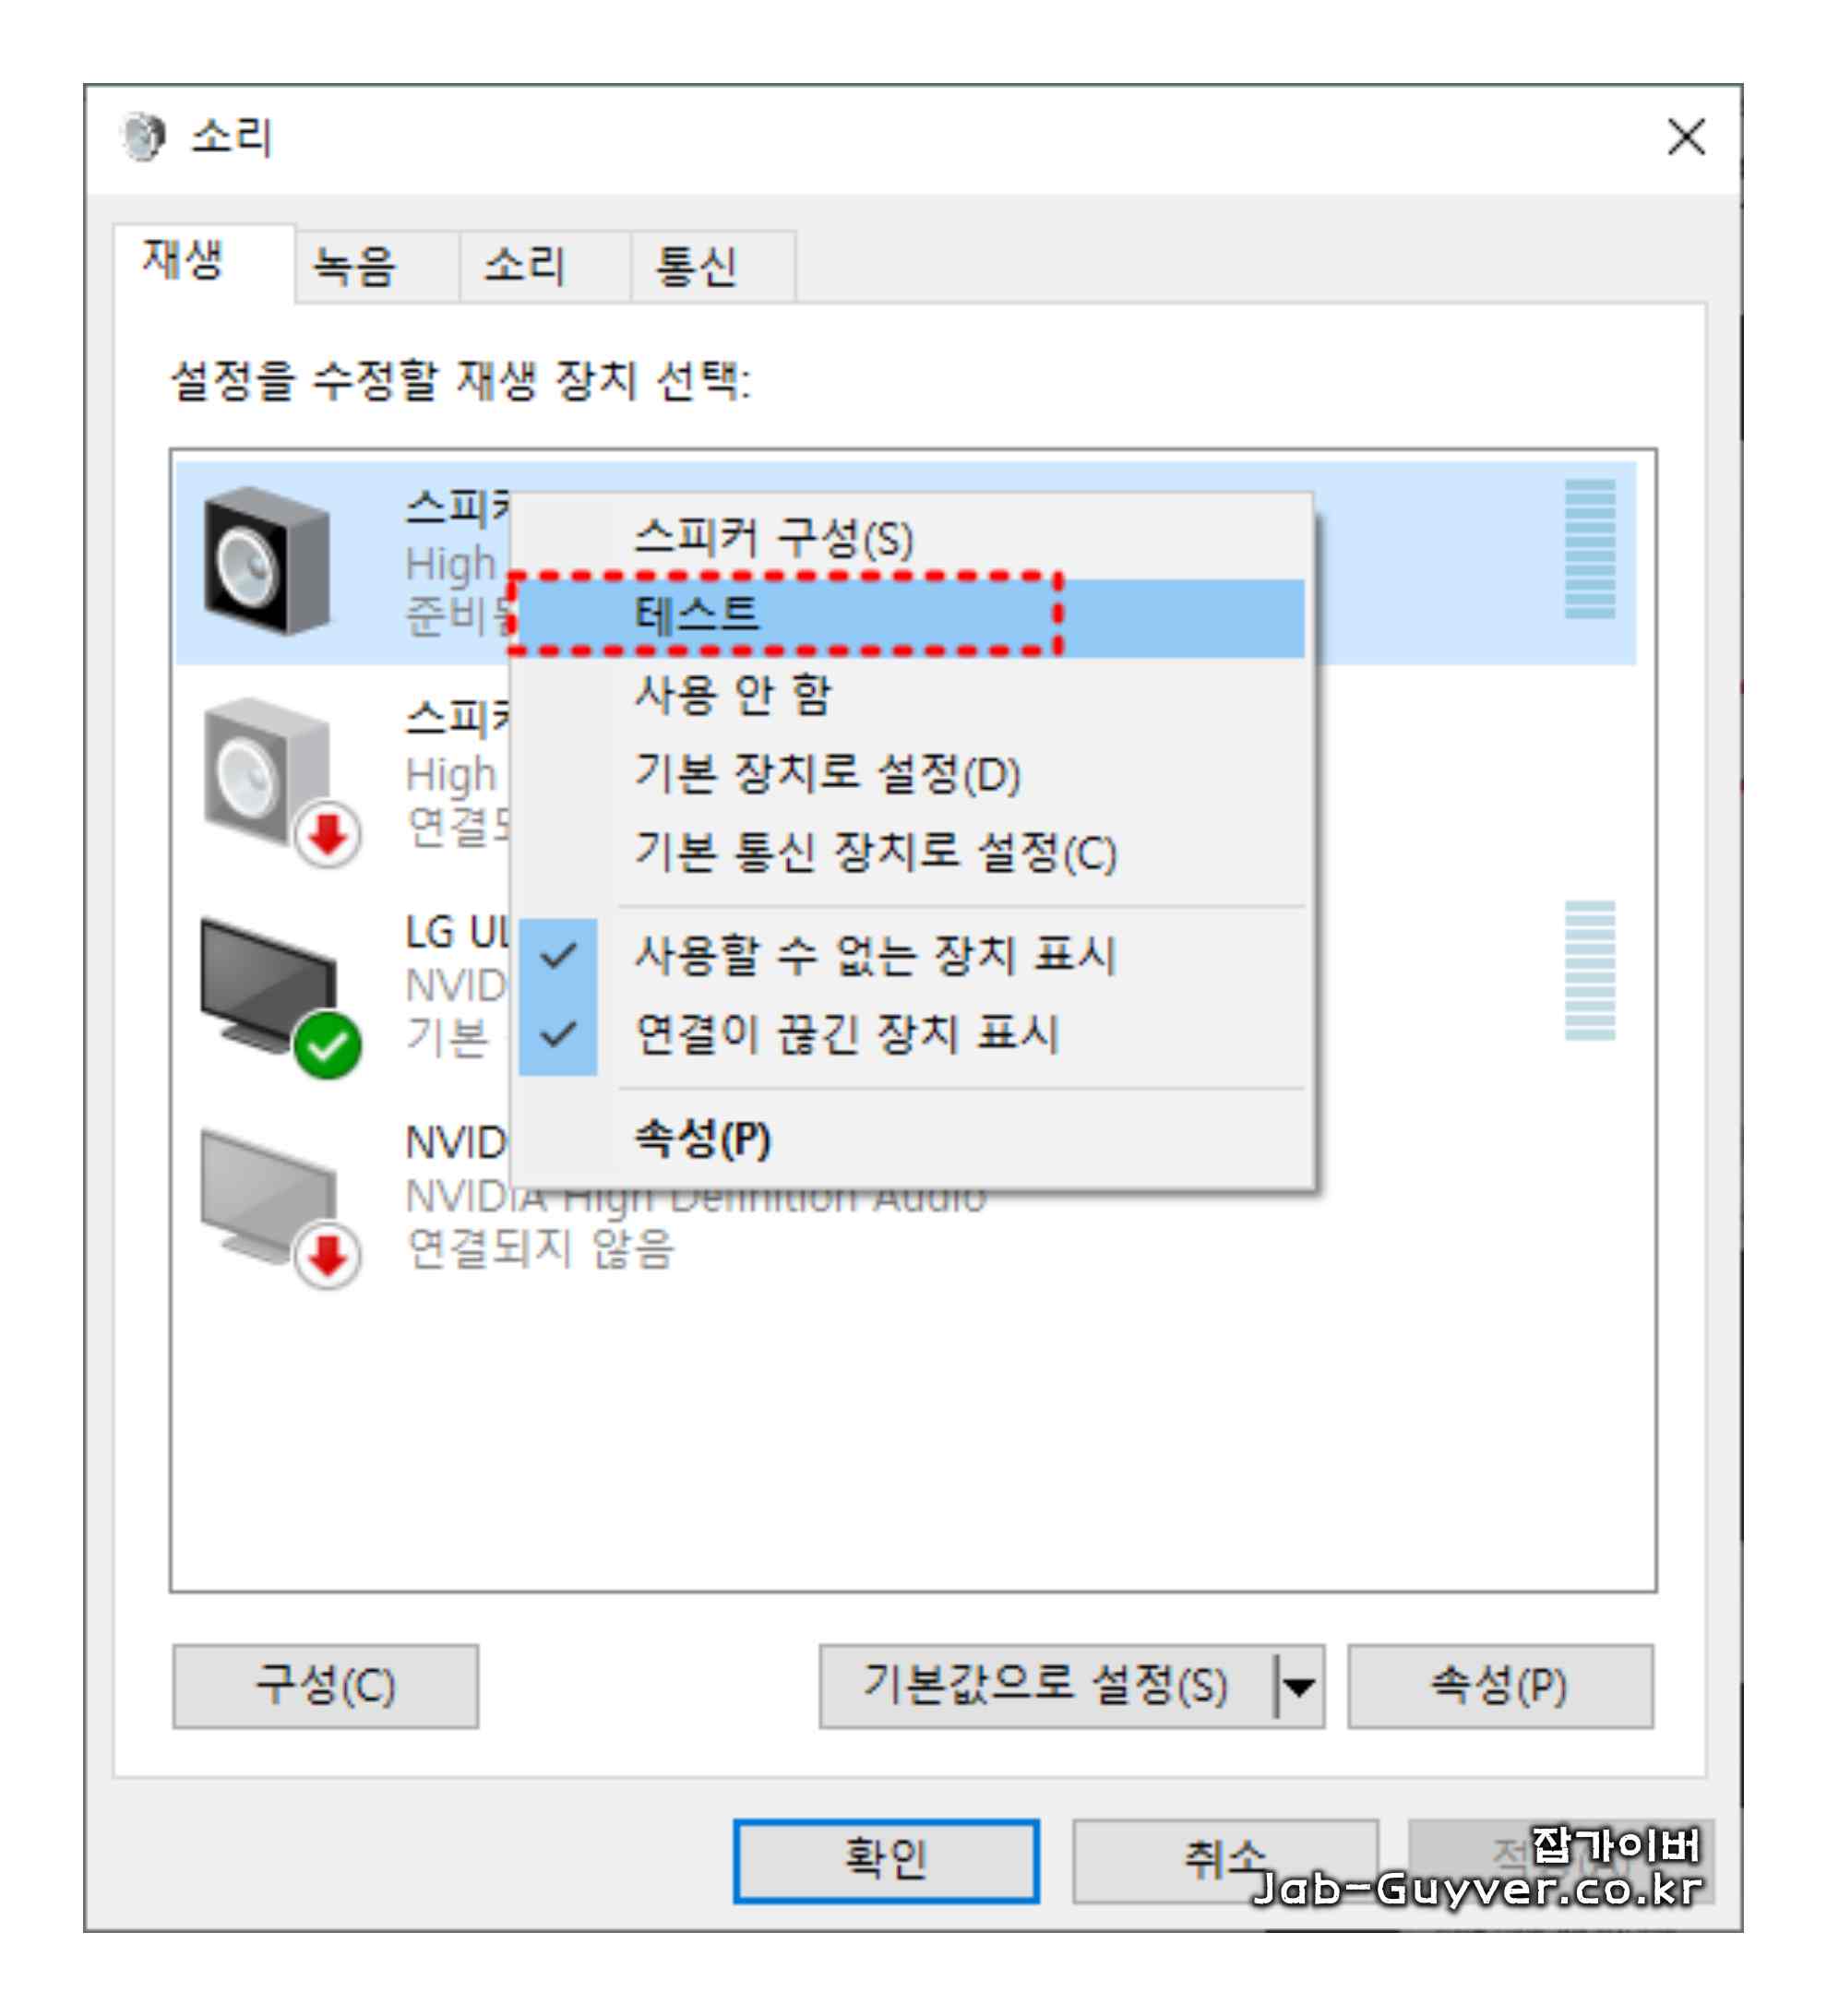Click the red unplugged arrow on NVIDIA output

[327, 1256]
